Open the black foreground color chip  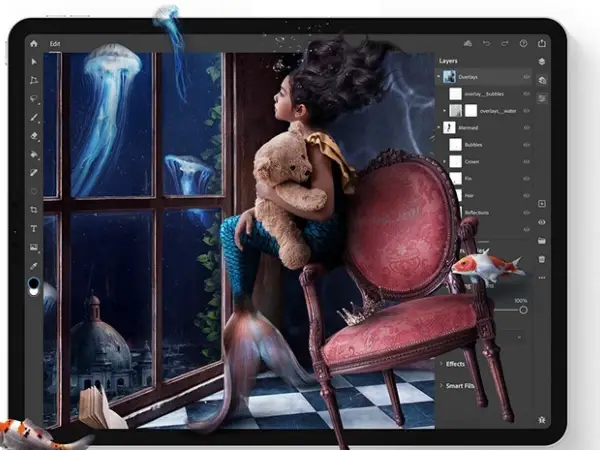(34, 283)
